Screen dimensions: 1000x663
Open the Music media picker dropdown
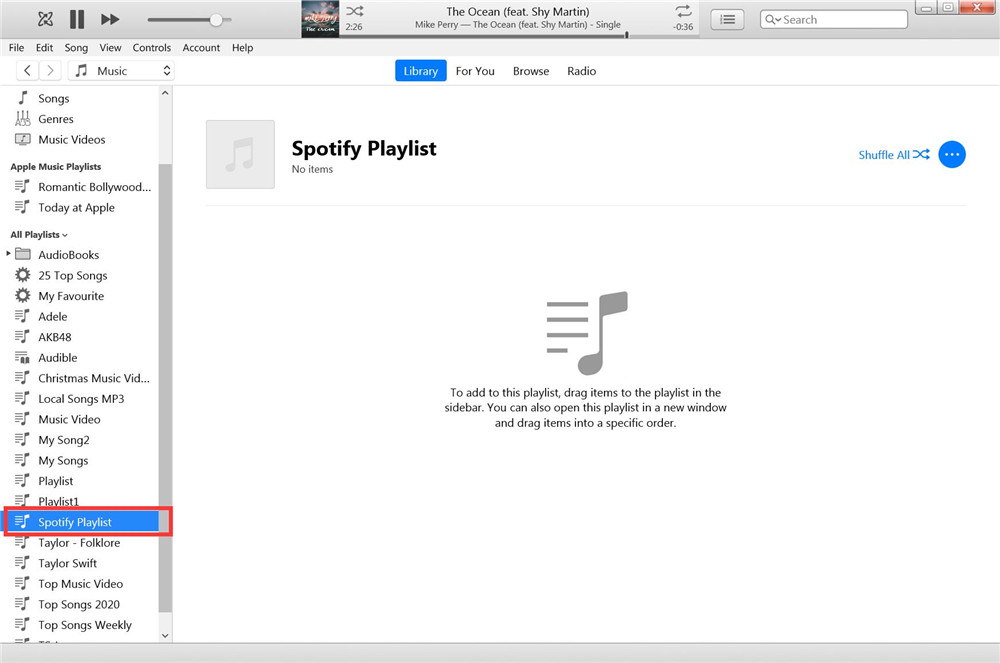120,70
